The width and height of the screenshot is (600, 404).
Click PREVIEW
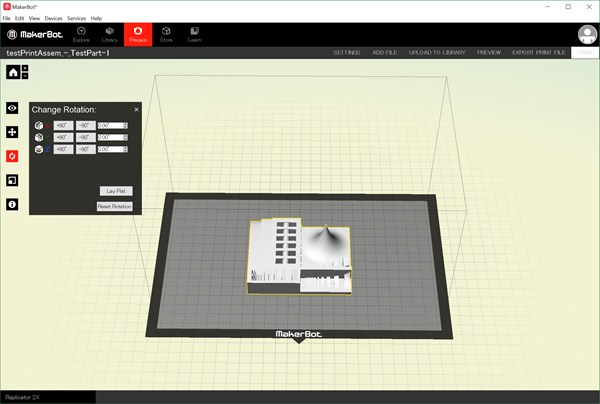click(x=489, y=52)
